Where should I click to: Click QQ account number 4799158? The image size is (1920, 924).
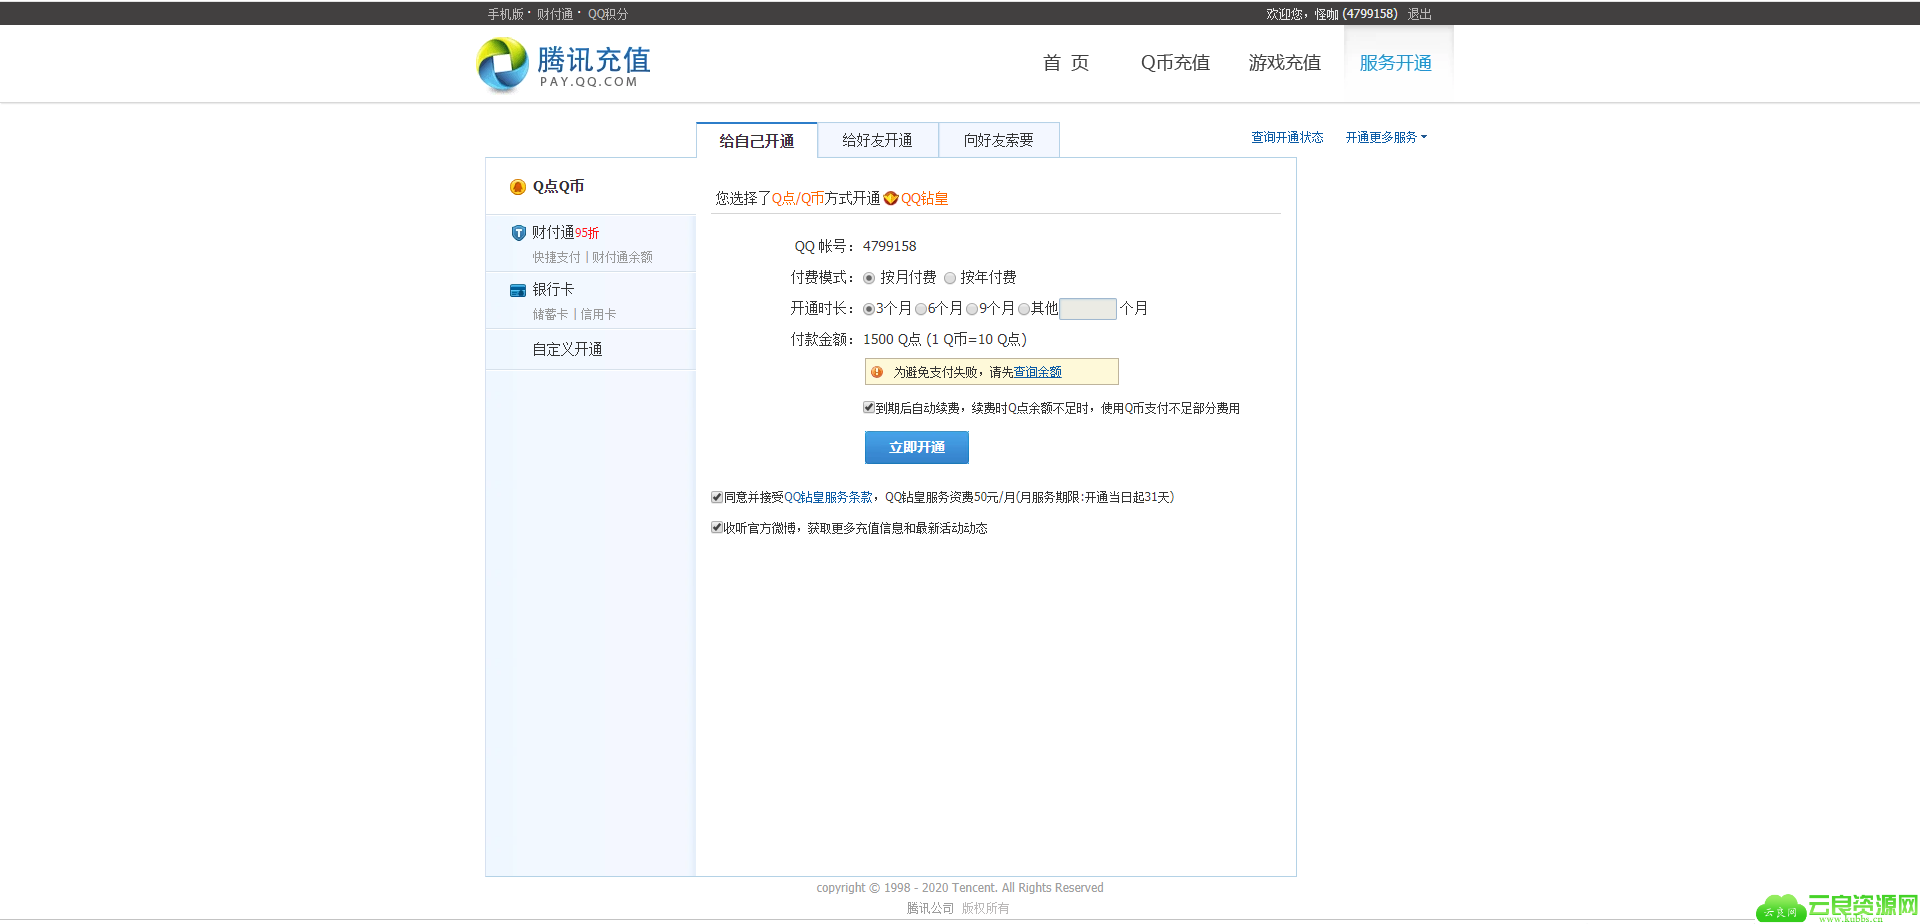pos(890,247)
